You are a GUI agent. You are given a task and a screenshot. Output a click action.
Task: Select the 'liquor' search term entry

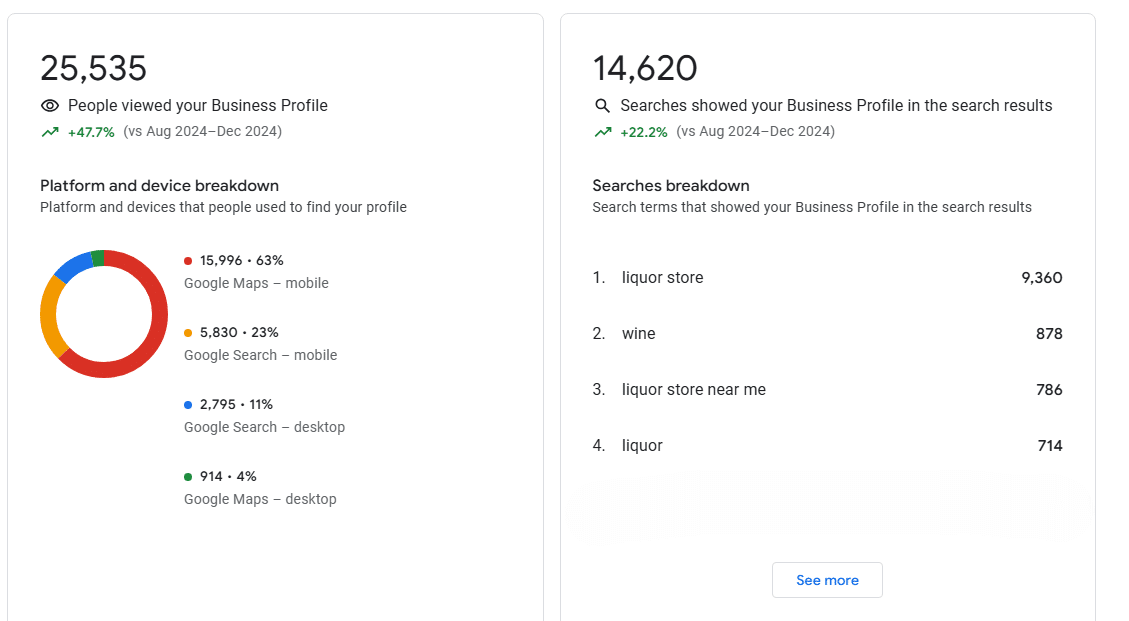point(642,446)
